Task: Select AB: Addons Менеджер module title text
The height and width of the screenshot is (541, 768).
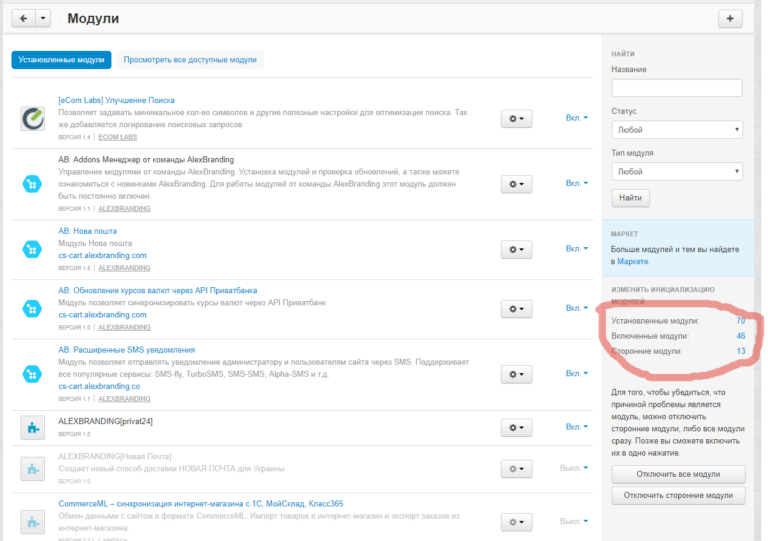Action: point(146,160)
